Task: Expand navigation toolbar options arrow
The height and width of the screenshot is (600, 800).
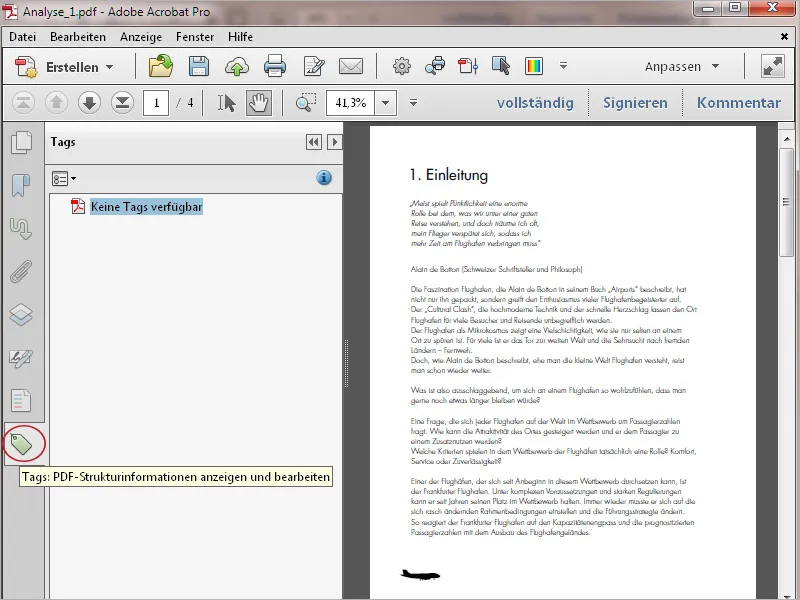Action: click(413, 103)
